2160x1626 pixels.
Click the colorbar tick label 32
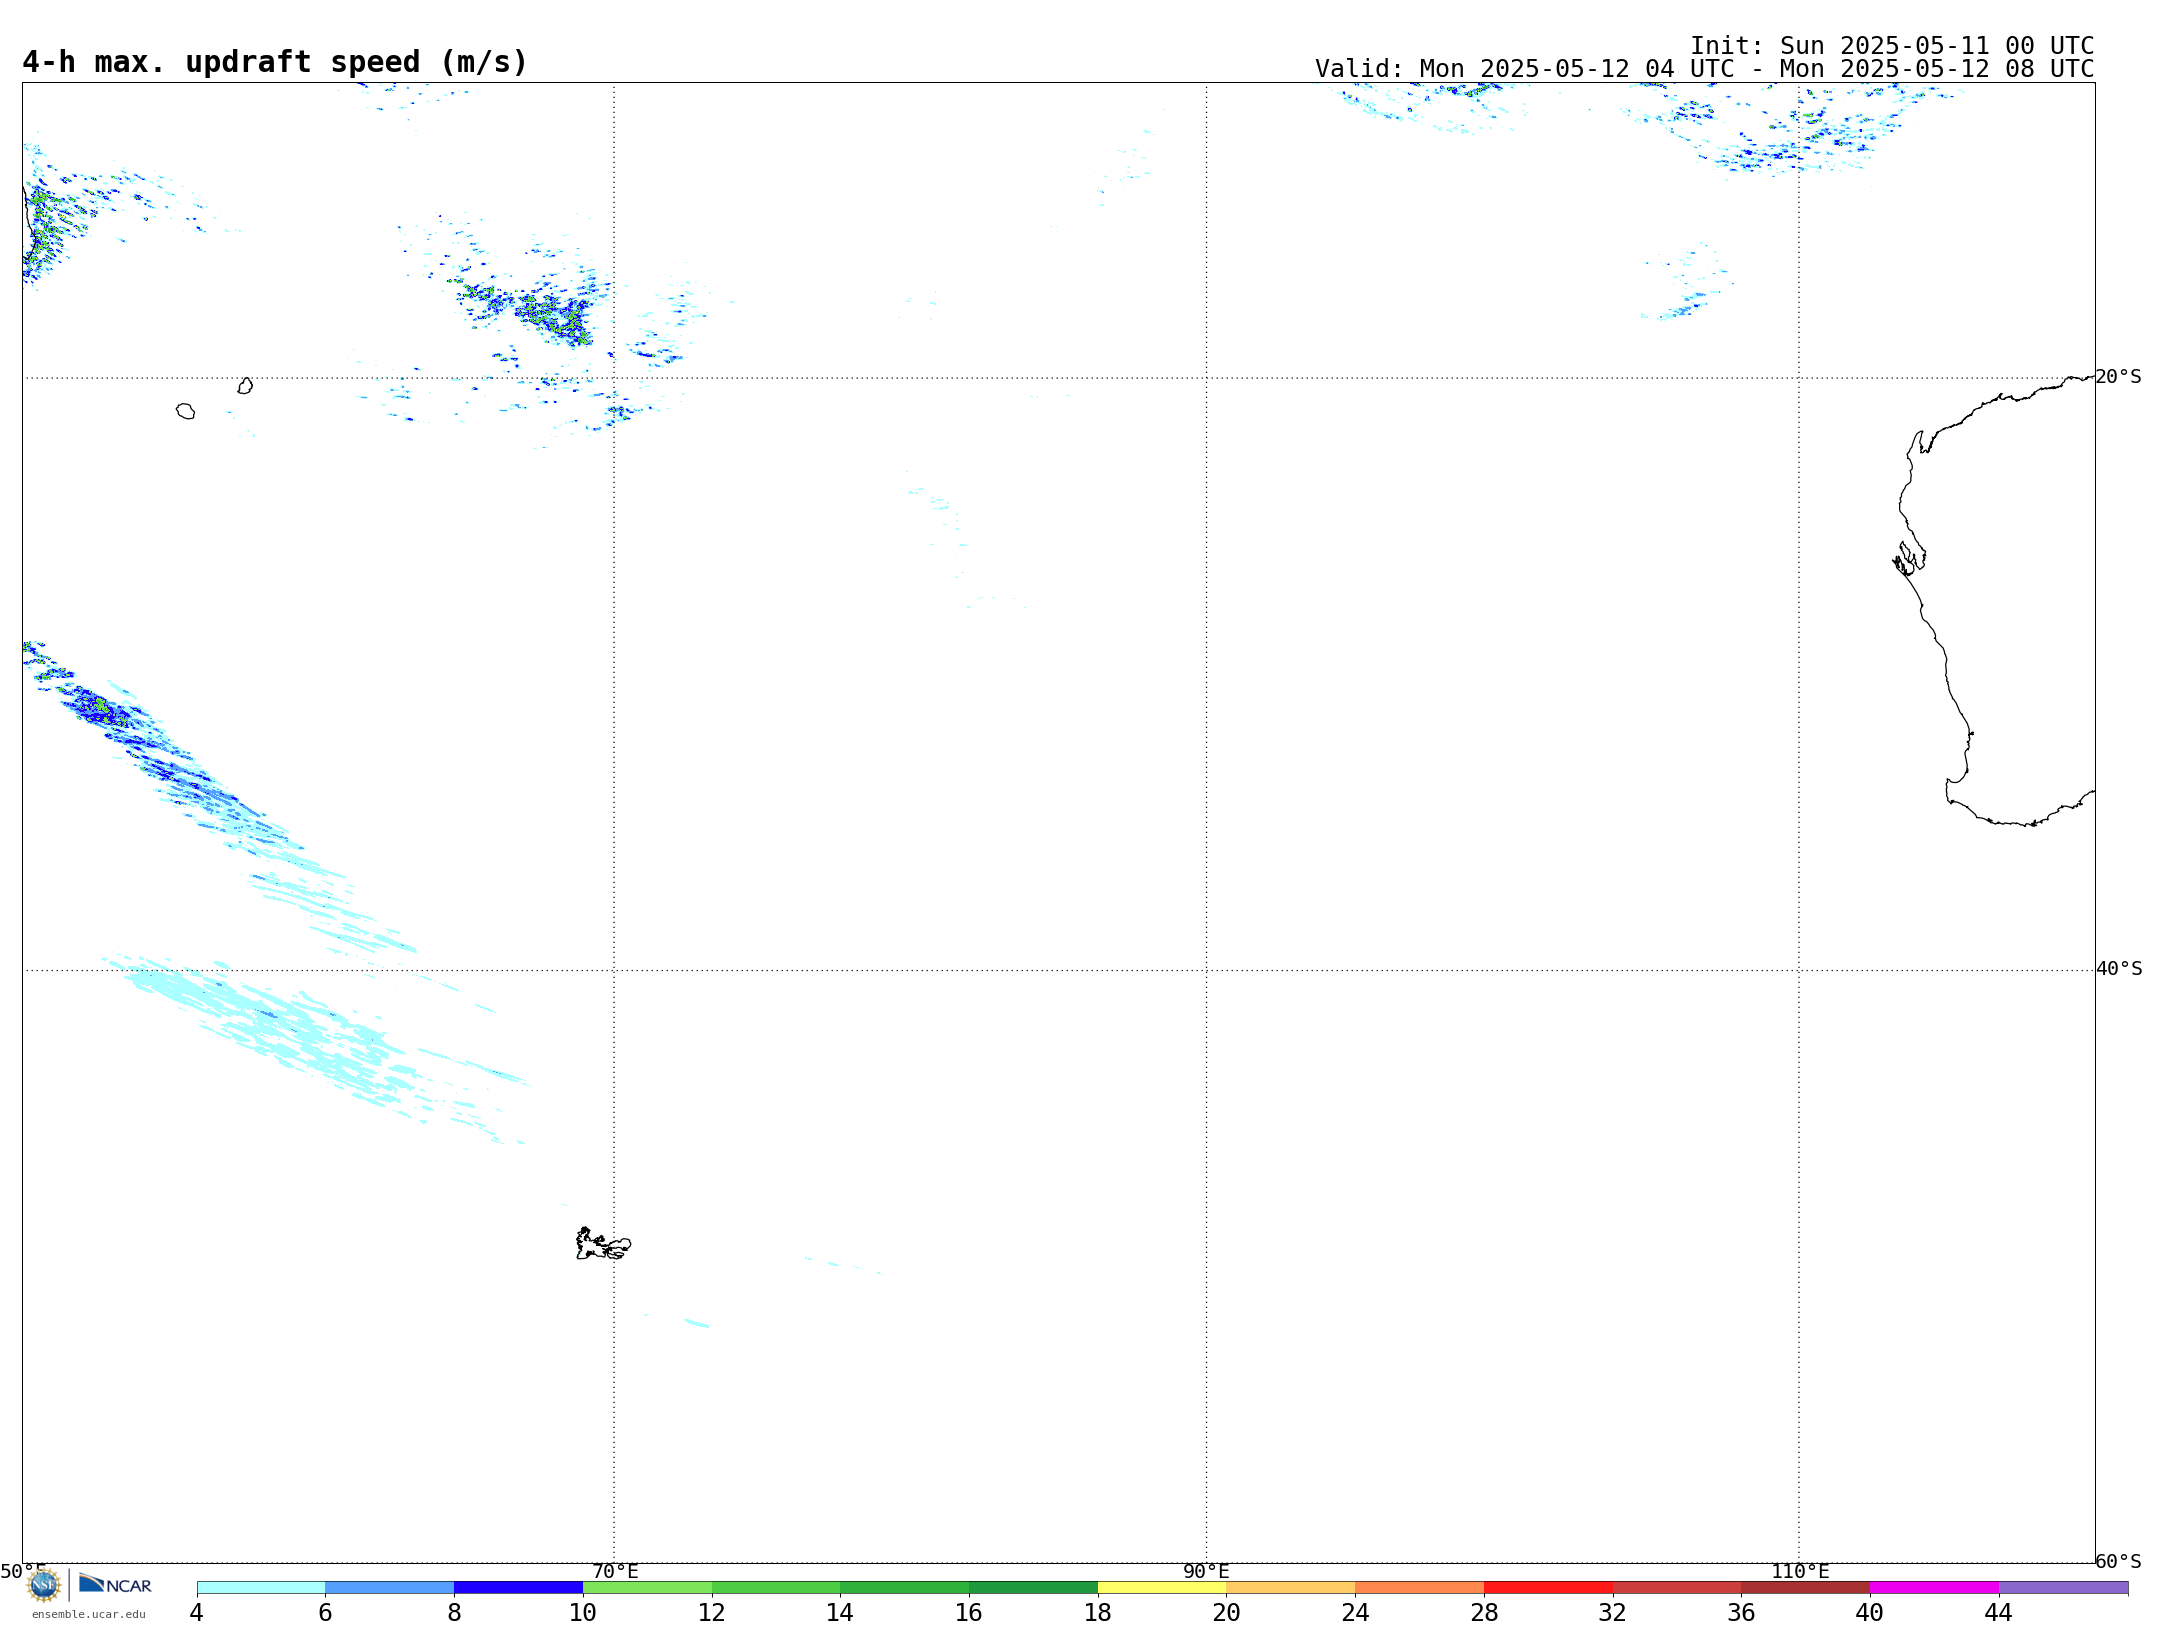click(x=1613, y=1613)
